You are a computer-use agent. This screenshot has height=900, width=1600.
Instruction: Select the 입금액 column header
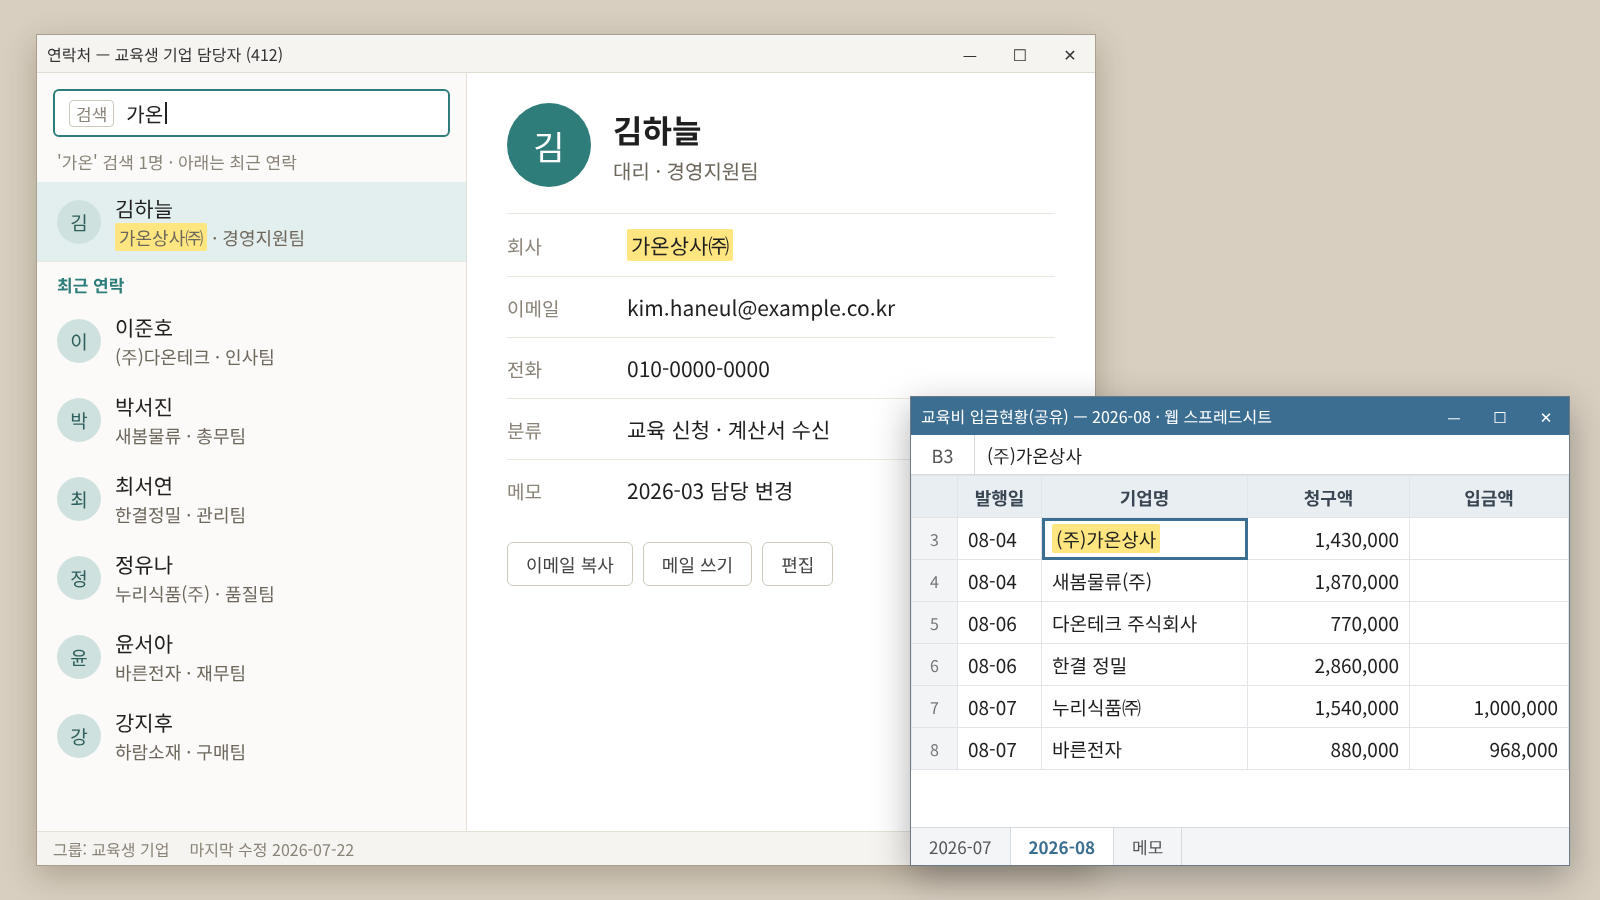pos(1488,497)
